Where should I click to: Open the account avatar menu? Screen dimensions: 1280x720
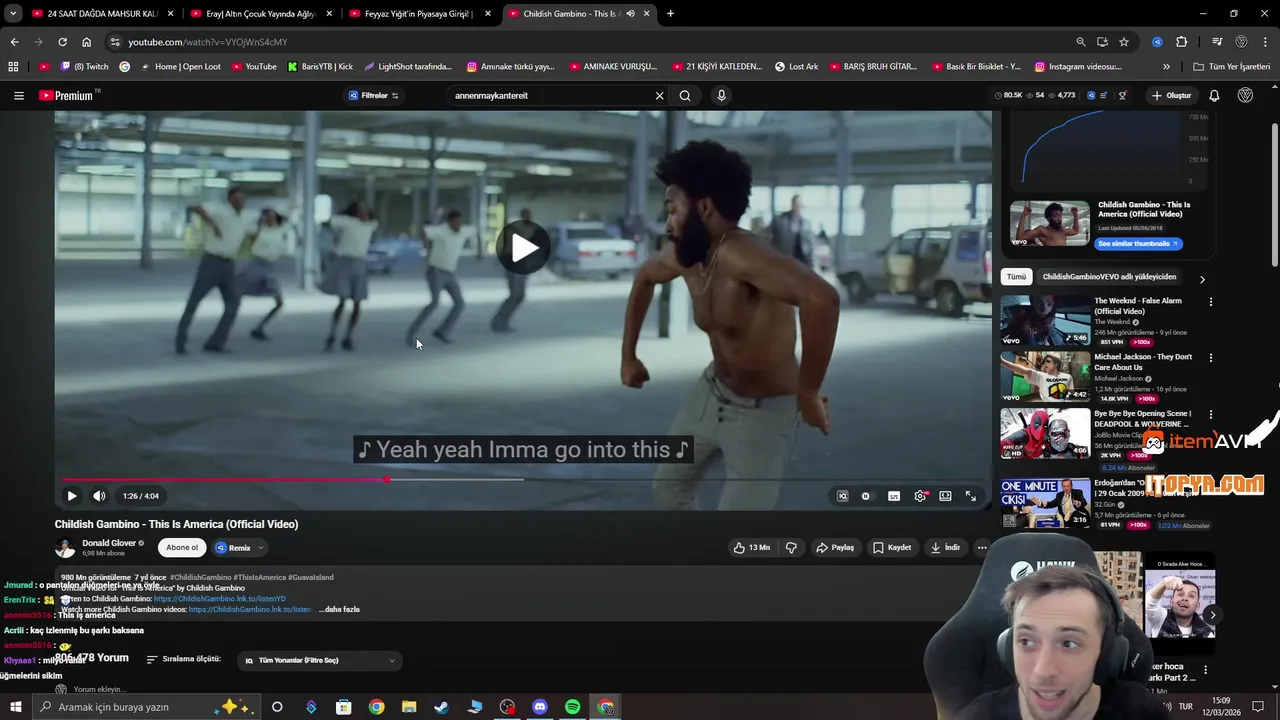tap(1245, 96)
